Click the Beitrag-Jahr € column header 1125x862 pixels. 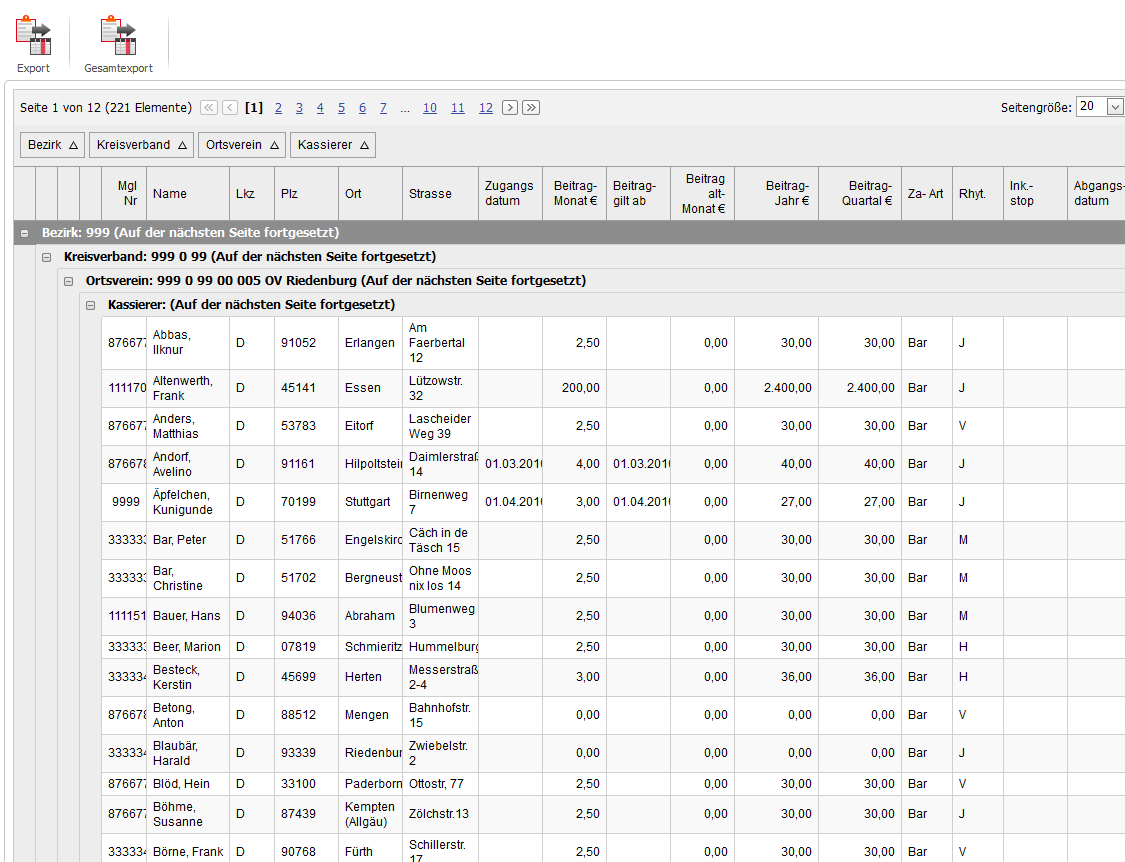pos(776,194)
